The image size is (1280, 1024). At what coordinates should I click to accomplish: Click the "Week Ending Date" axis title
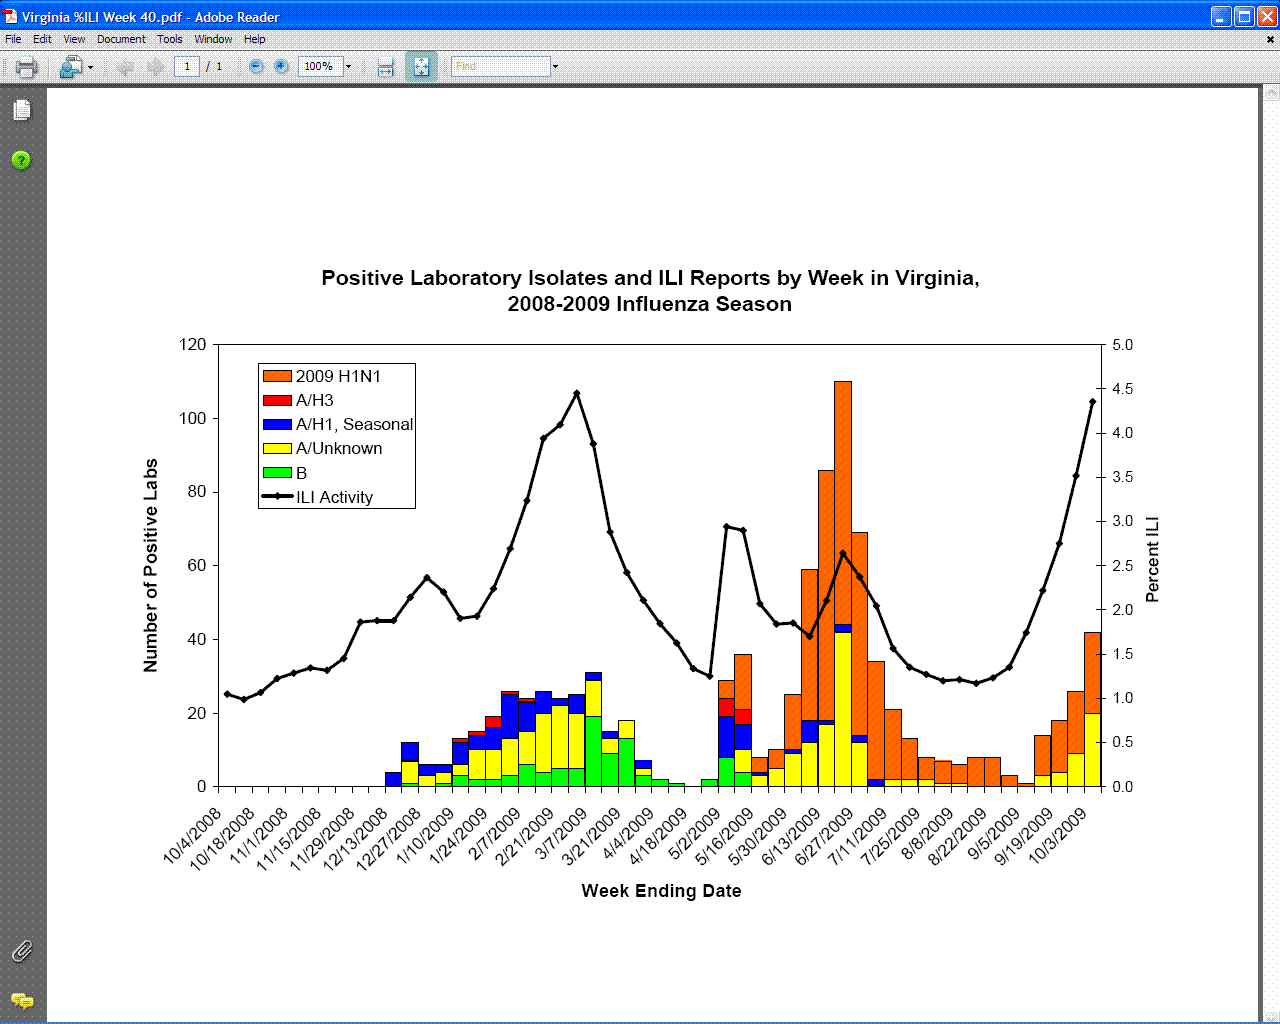(x=661, y=891)
